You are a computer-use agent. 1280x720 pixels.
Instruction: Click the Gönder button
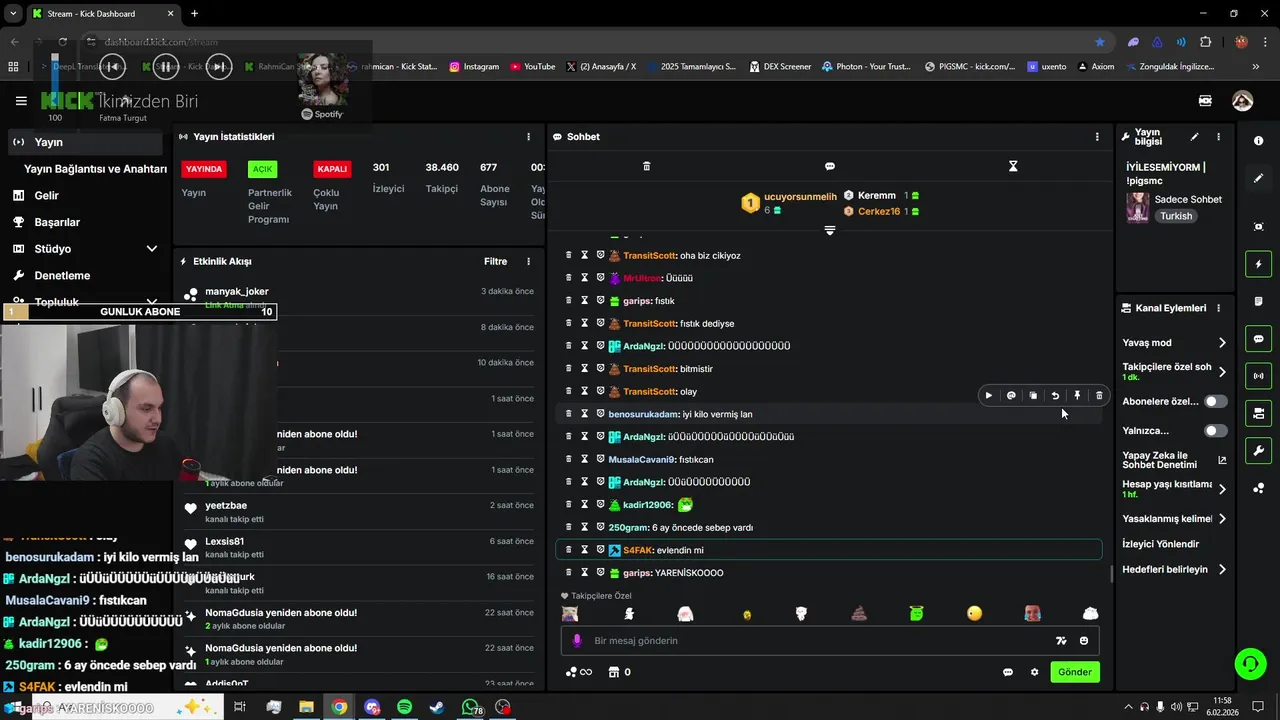1075,672
